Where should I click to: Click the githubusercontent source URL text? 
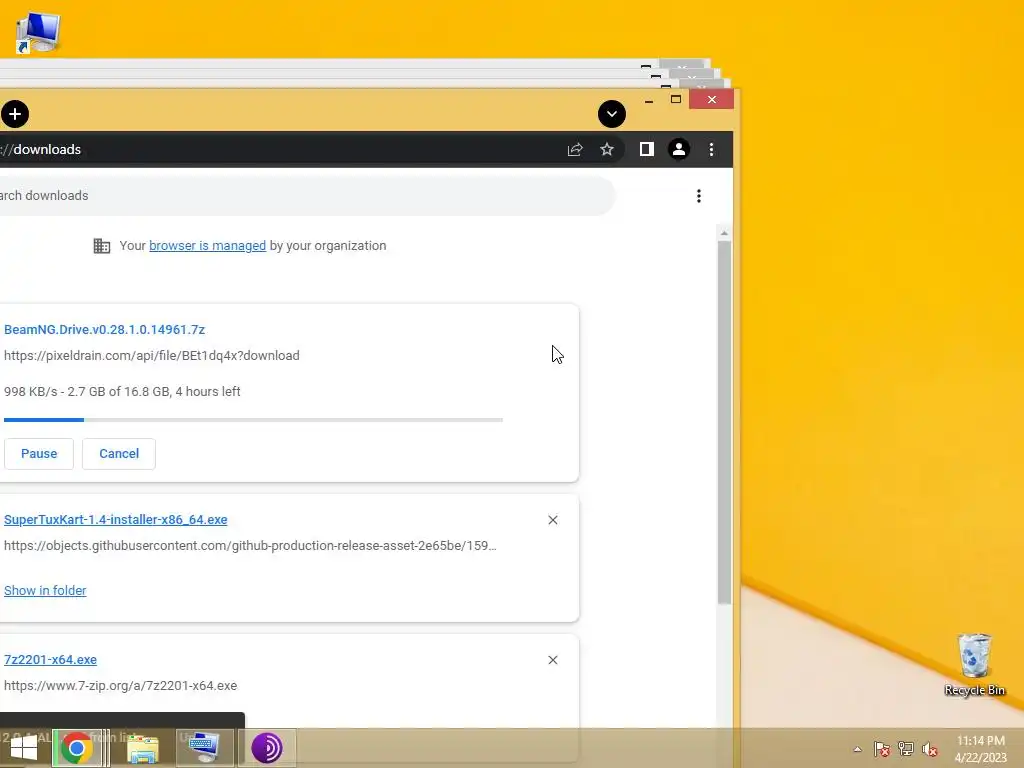[x=250, y=545]
